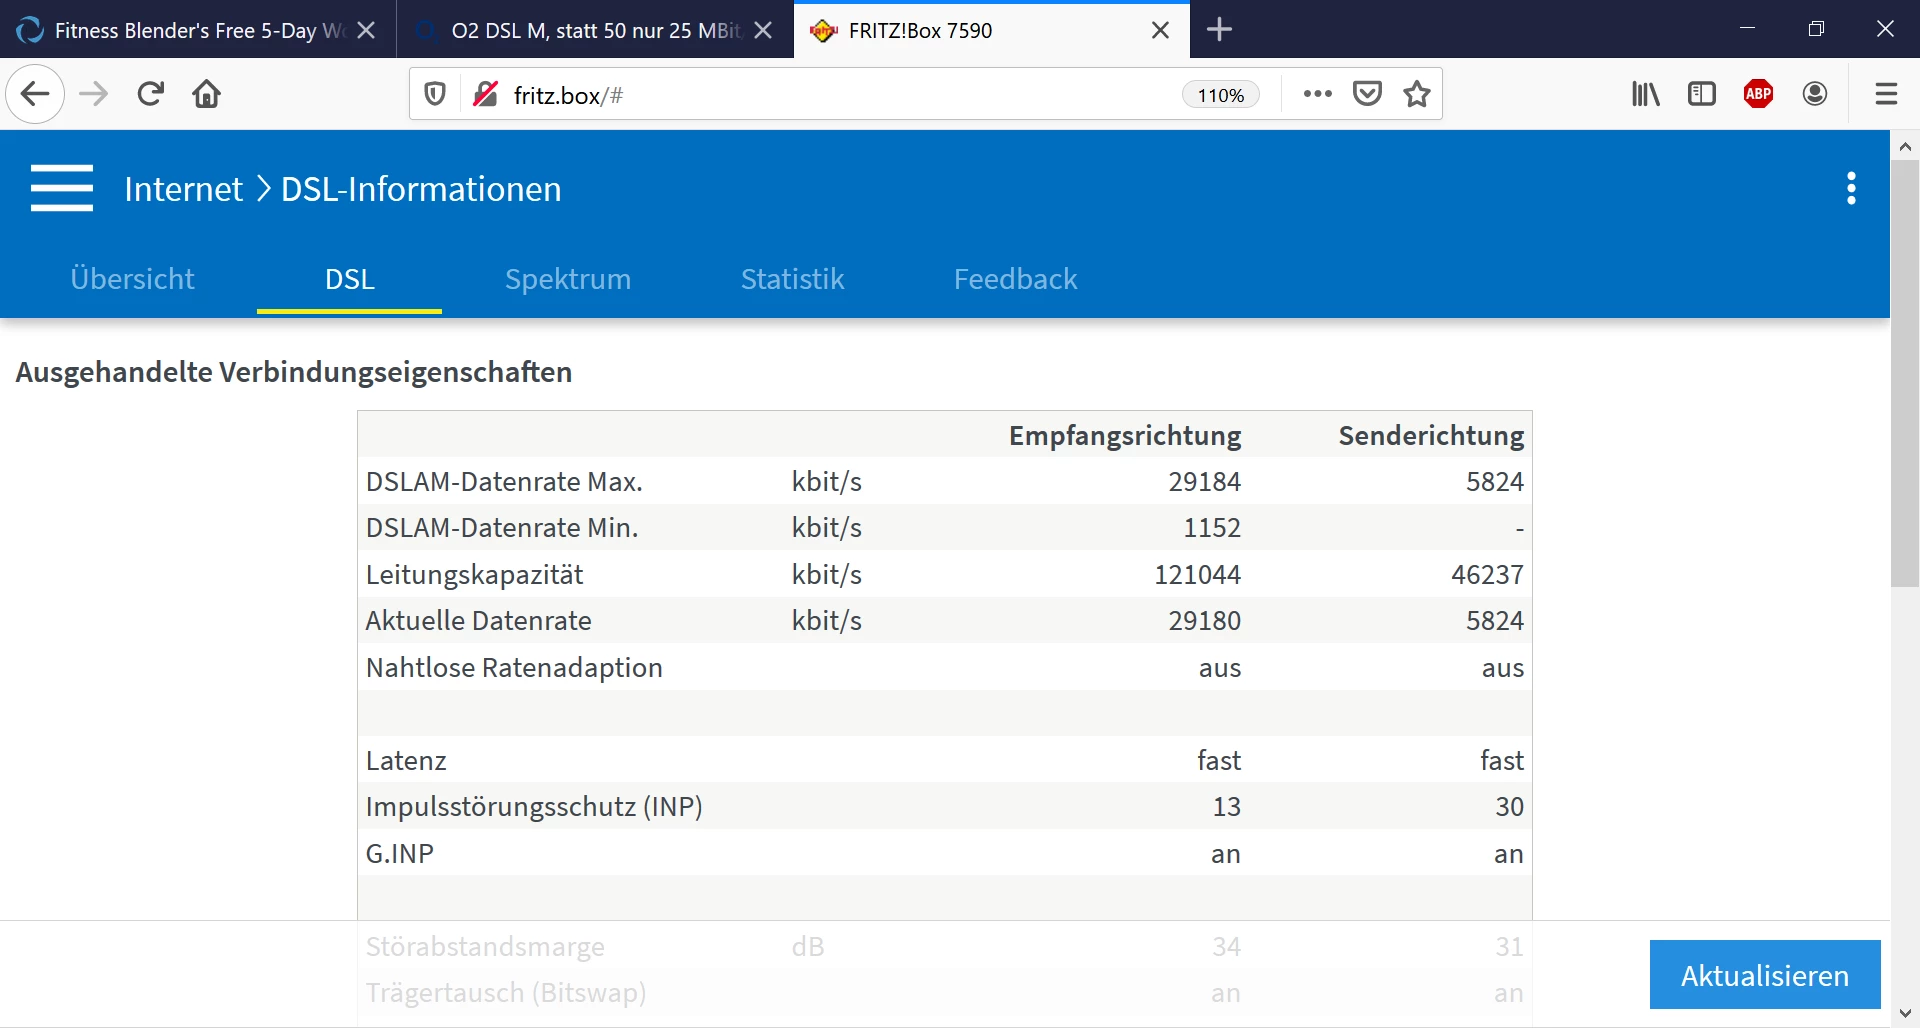Switch to the Spektrum tab
Screen dimensions: 1920x1028
(x=567, y=279)
